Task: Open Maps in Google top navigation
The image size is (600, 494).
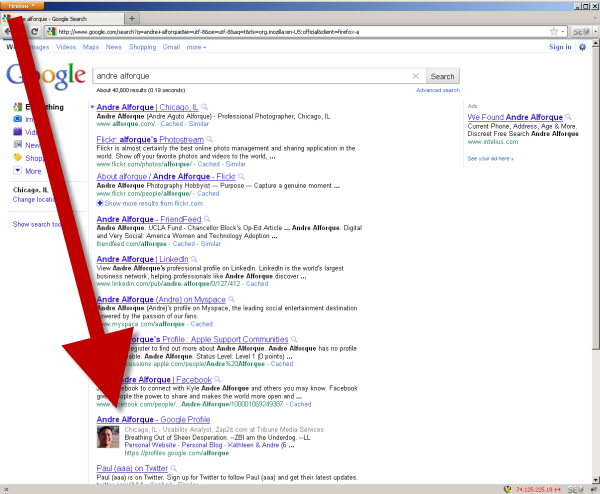Action: 91,47
